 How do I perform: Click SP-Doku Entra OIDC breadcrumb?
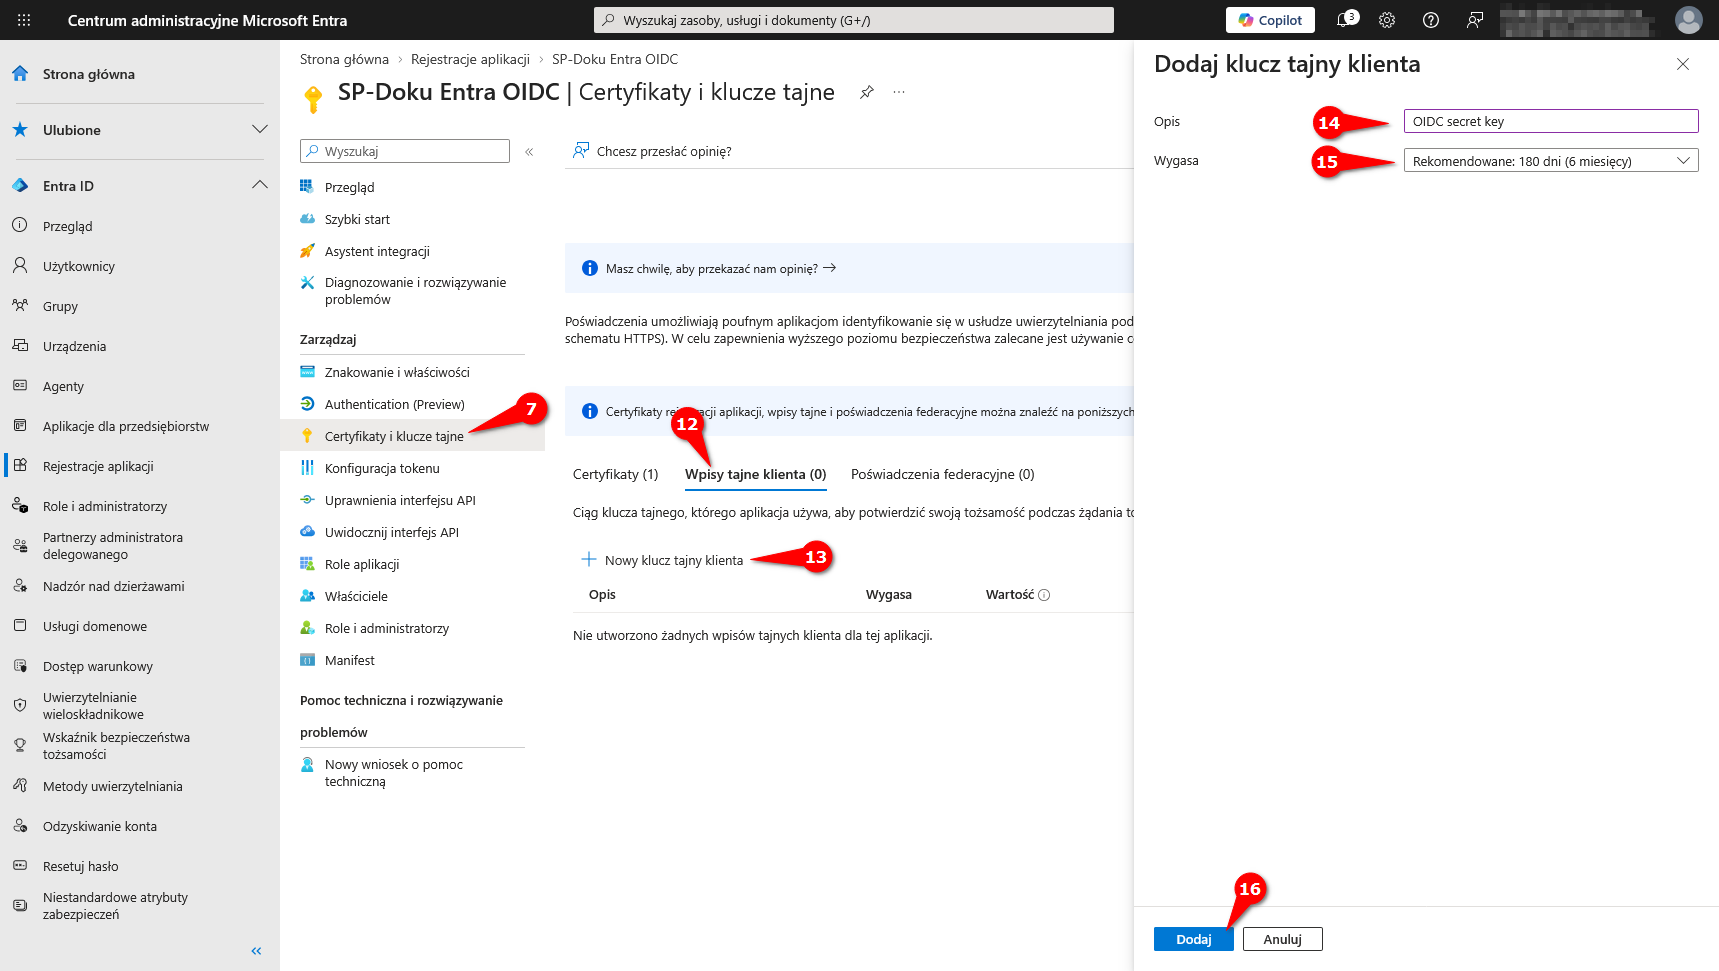(x=615, y=59)
